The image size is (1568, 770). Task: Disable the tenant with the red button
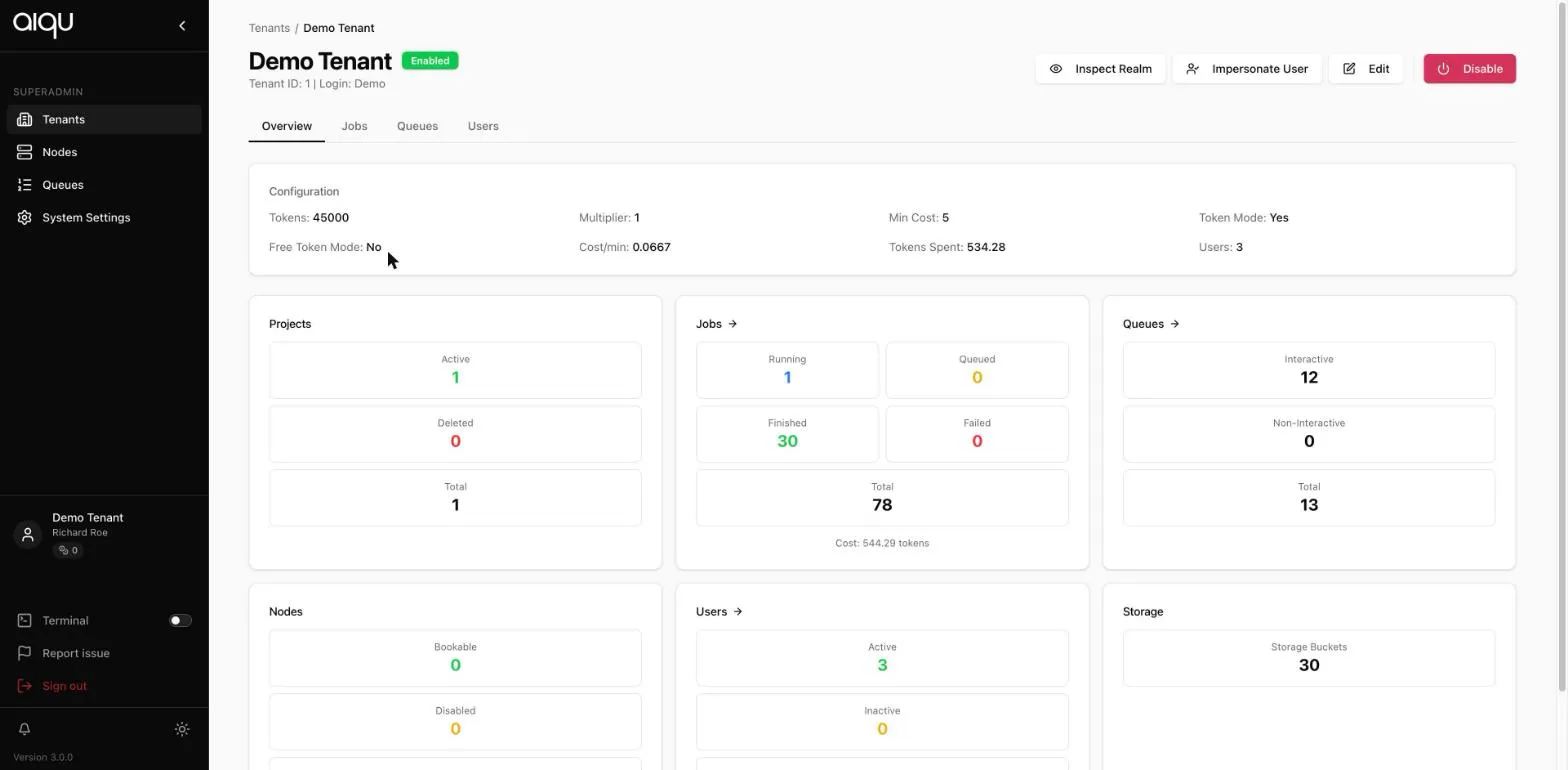click(1470, 69)
